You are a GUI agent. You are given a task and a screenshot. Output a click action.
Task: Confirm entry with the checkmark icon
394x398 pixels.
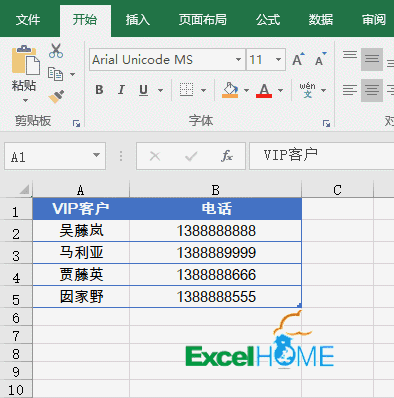click(191, 156)
